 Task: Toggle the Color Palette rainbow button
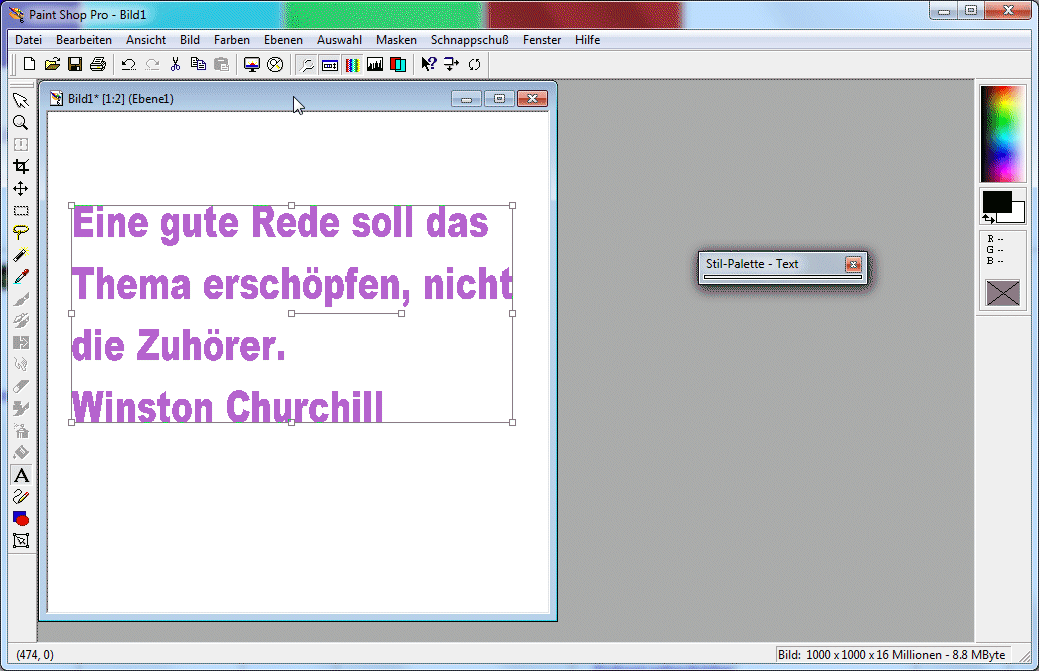pos(353,64)
